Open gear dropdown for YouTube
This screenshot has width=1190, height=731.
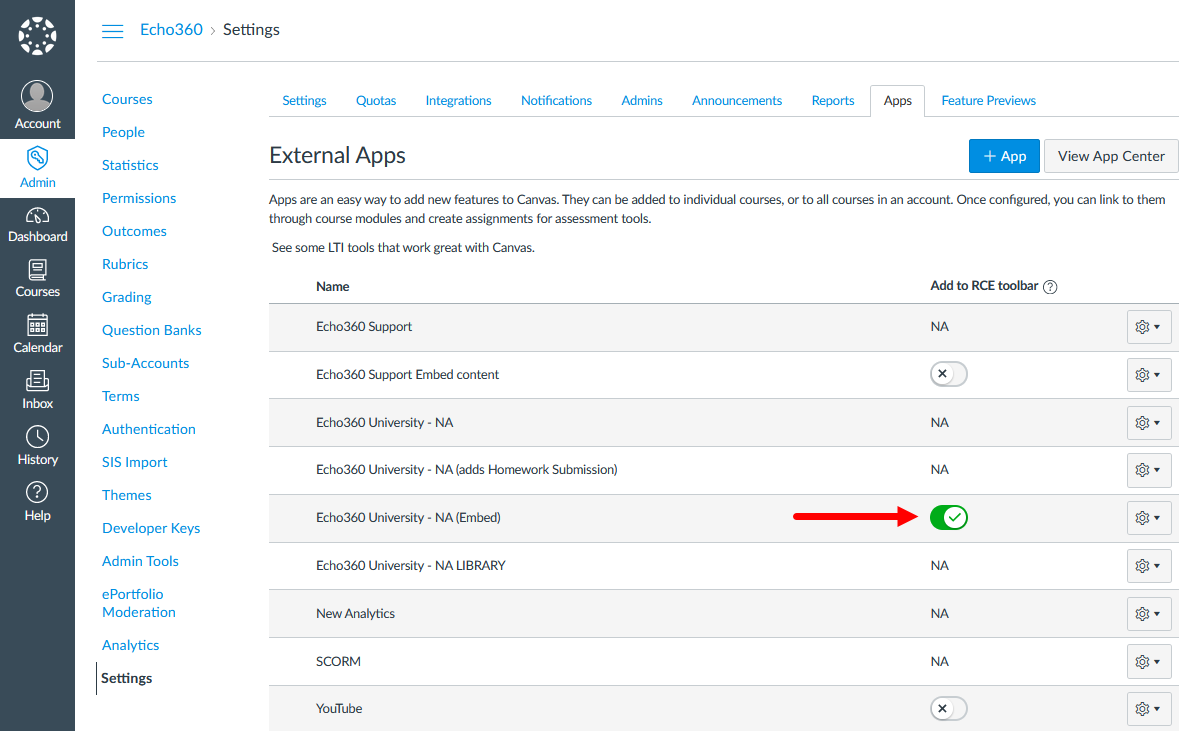click(1148, 709)
